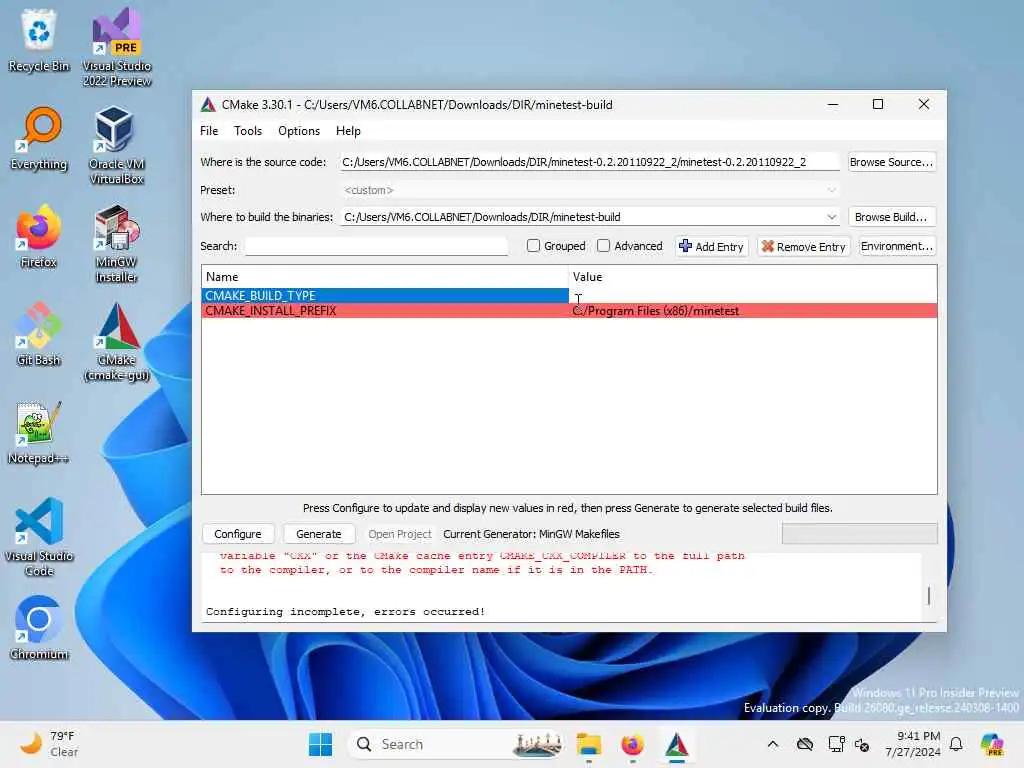Click the Configure button
This screenshot has width=1024, height=768.
(x=238, y=534)
